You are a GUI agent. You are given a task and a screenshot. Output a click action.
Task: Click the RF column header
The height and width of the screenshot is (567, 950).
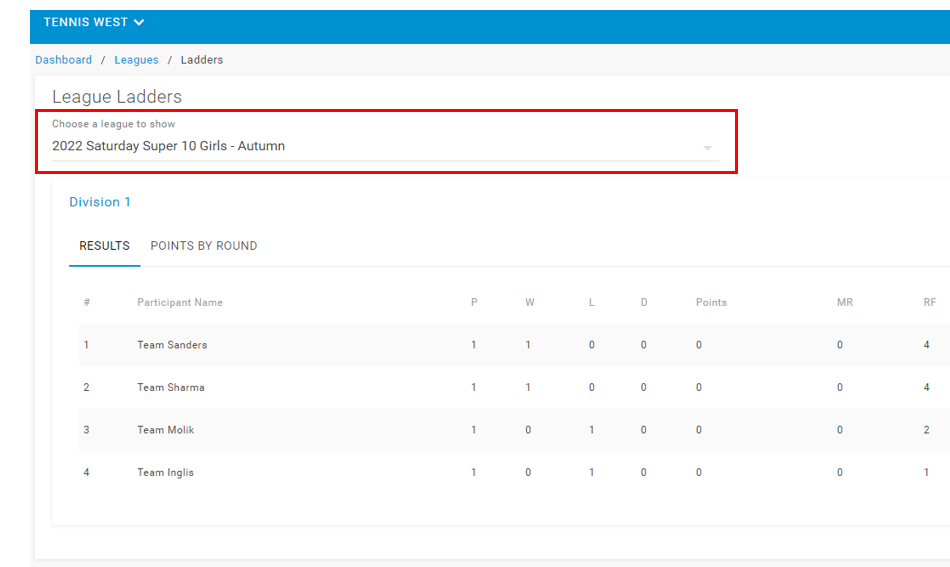(929, 302)
